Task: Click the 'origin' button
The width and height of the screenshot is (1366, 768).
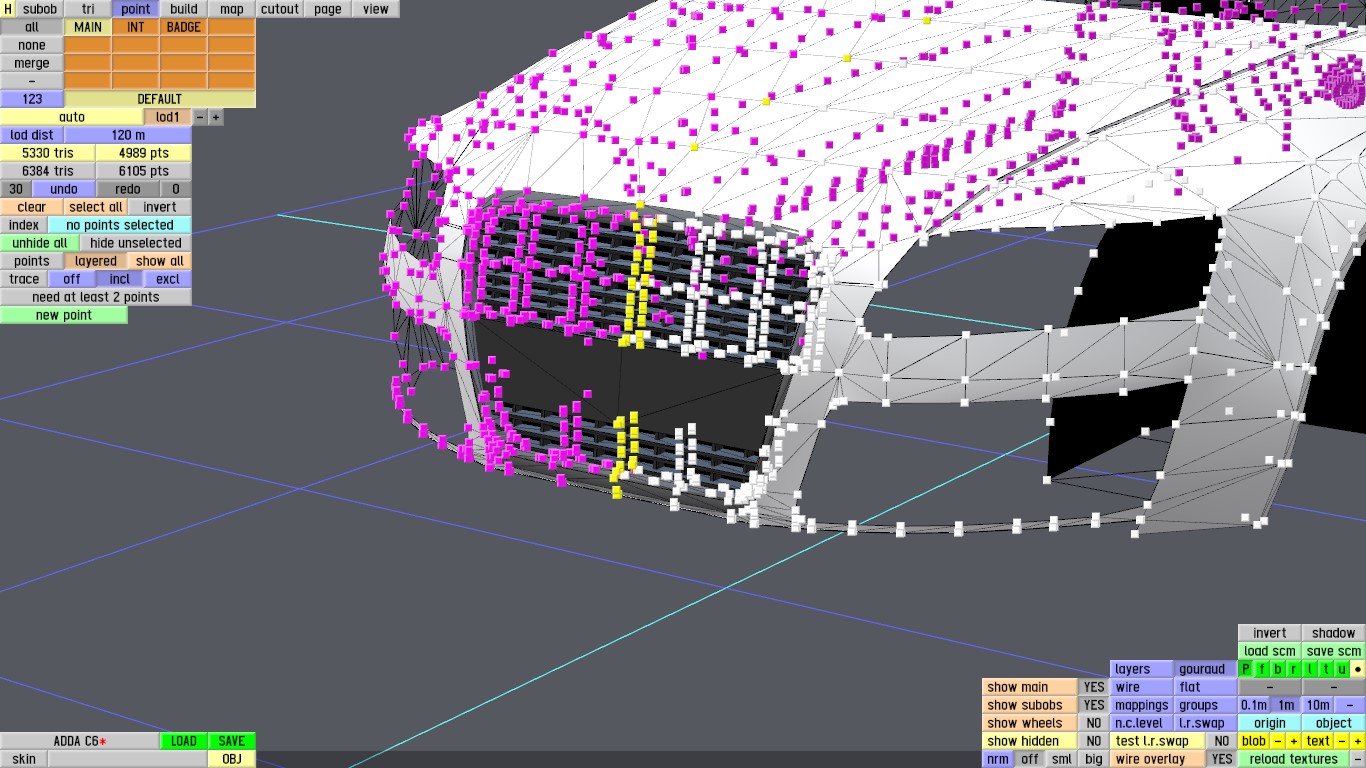Action: [x=1270, y=723]
